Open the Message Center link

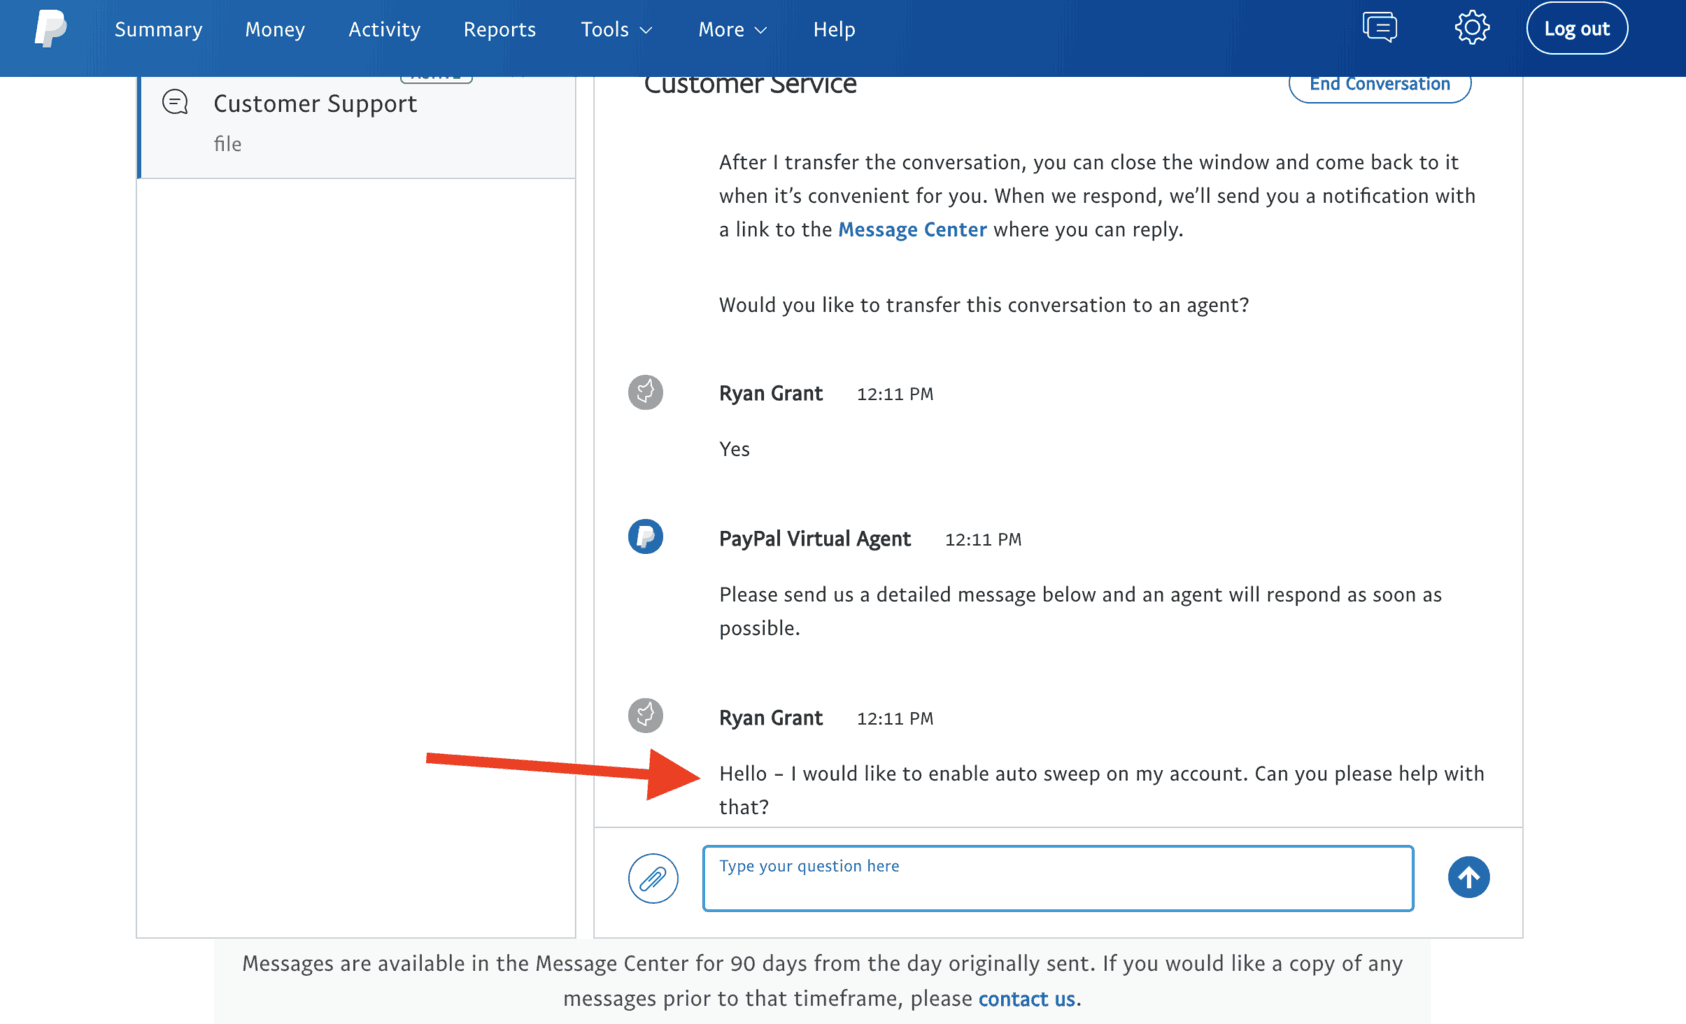tap(911, 229)
